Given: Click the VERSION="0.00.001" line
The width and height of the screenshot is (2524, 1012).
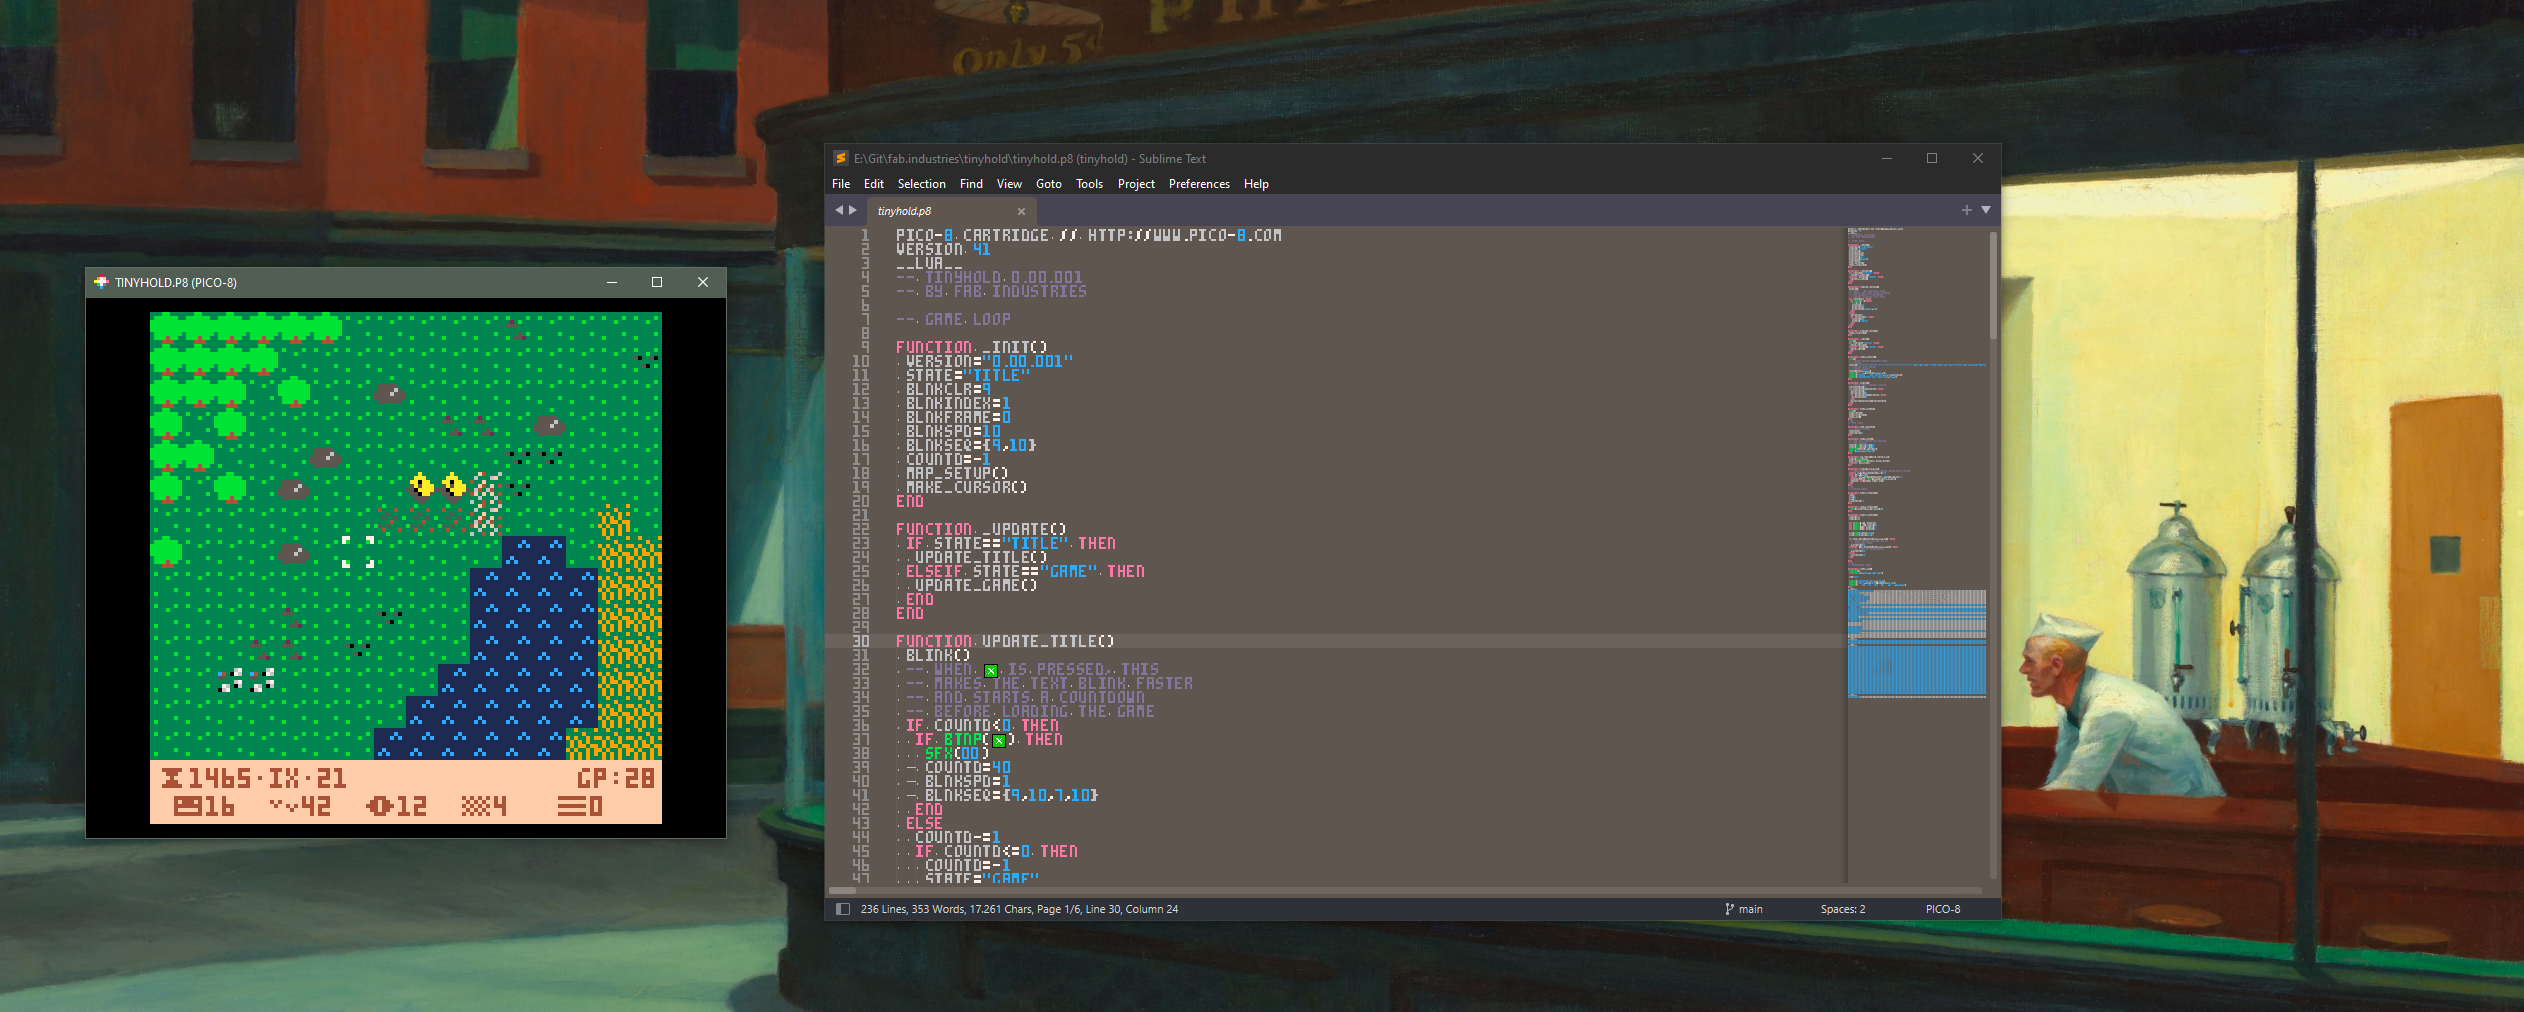Looking at the screenshot, I should (x=989, y=361).
